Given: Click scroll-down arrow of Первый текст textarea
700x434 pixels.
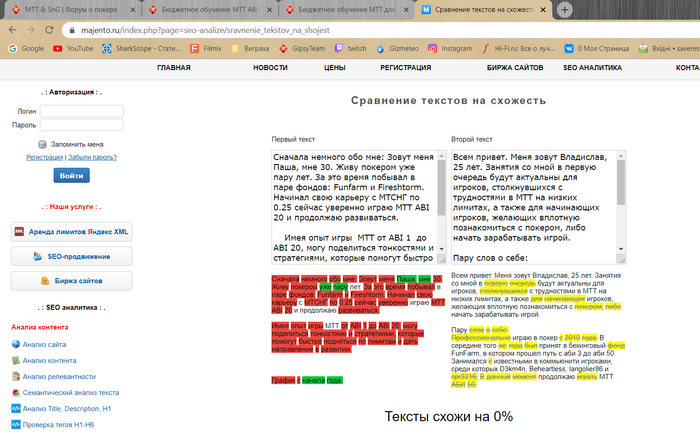Looking at the screenshot, I should click(442, 249).
